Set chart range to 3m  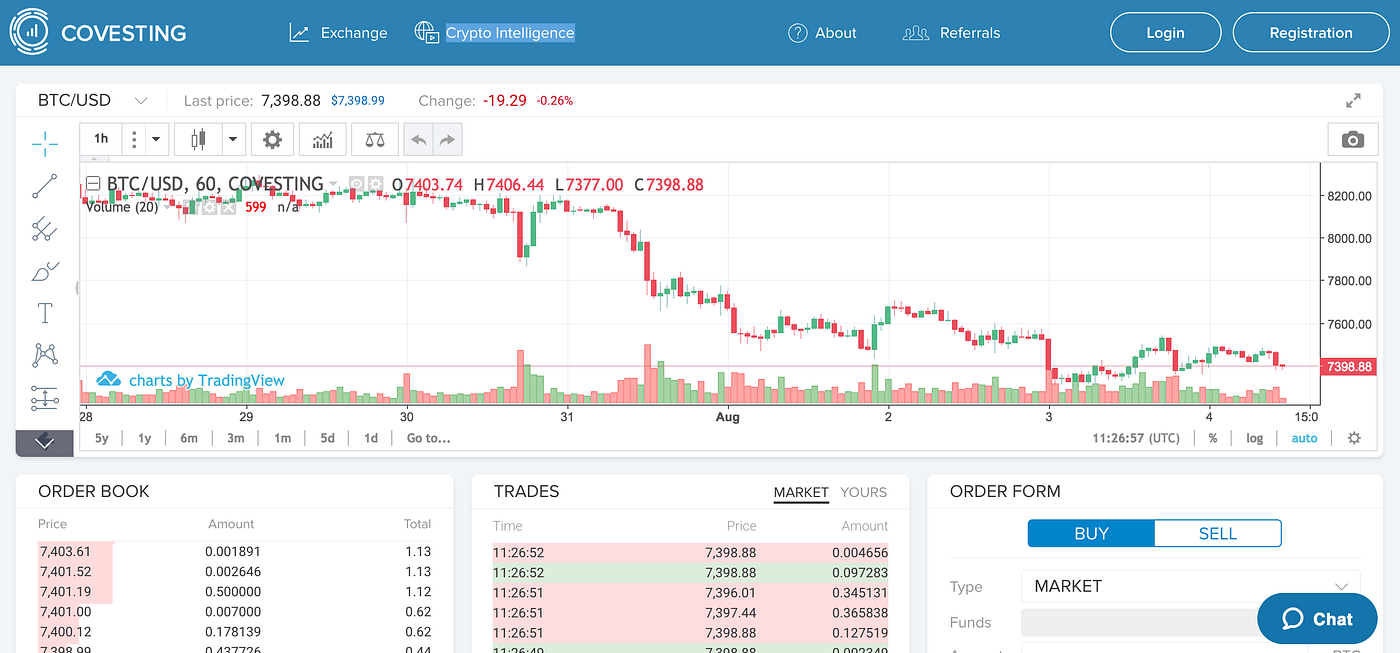(236, 438)
